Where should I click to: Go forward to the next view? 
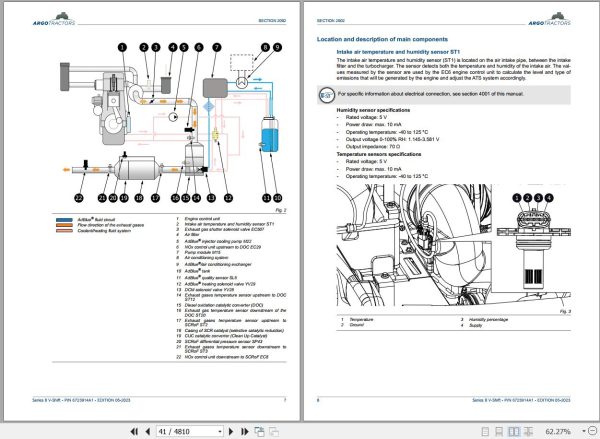click(x=274, y=431)
